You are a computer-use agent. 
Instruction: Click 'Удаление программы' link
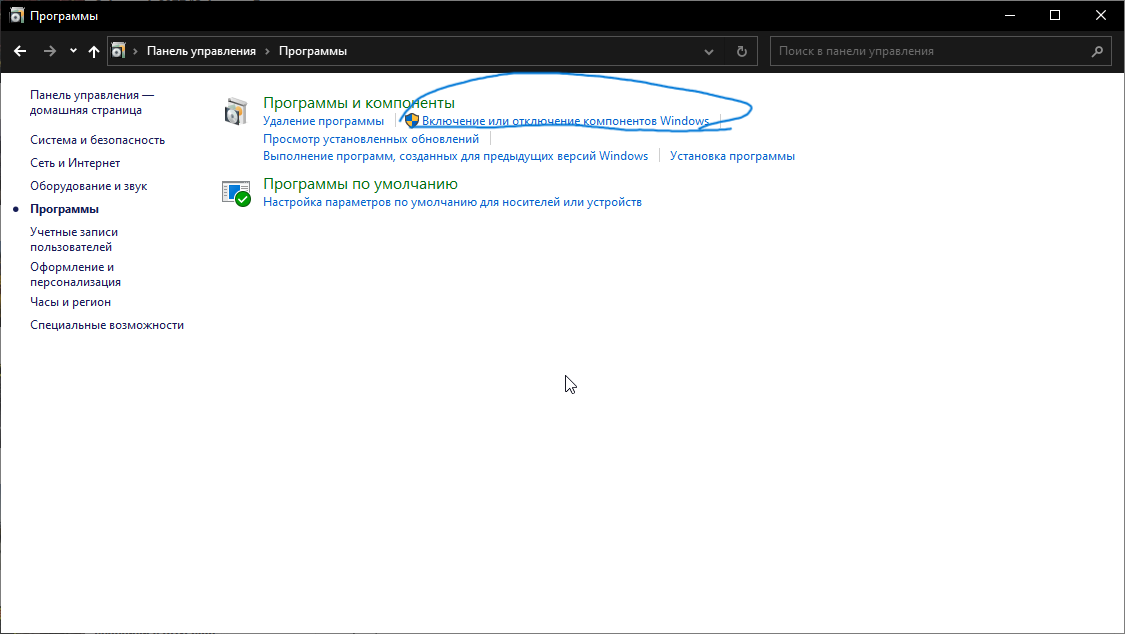[x=324, y=121]
